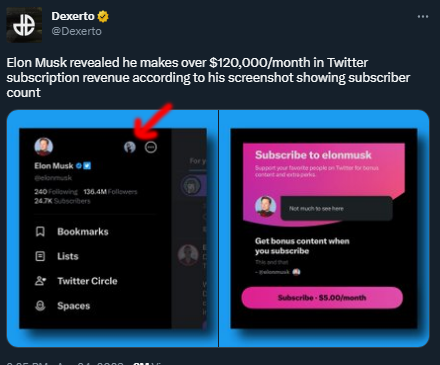Open the circled ellipsis accounts menu icon
Viewport: 440px width, 365px height.
click(x=151, y=147)
